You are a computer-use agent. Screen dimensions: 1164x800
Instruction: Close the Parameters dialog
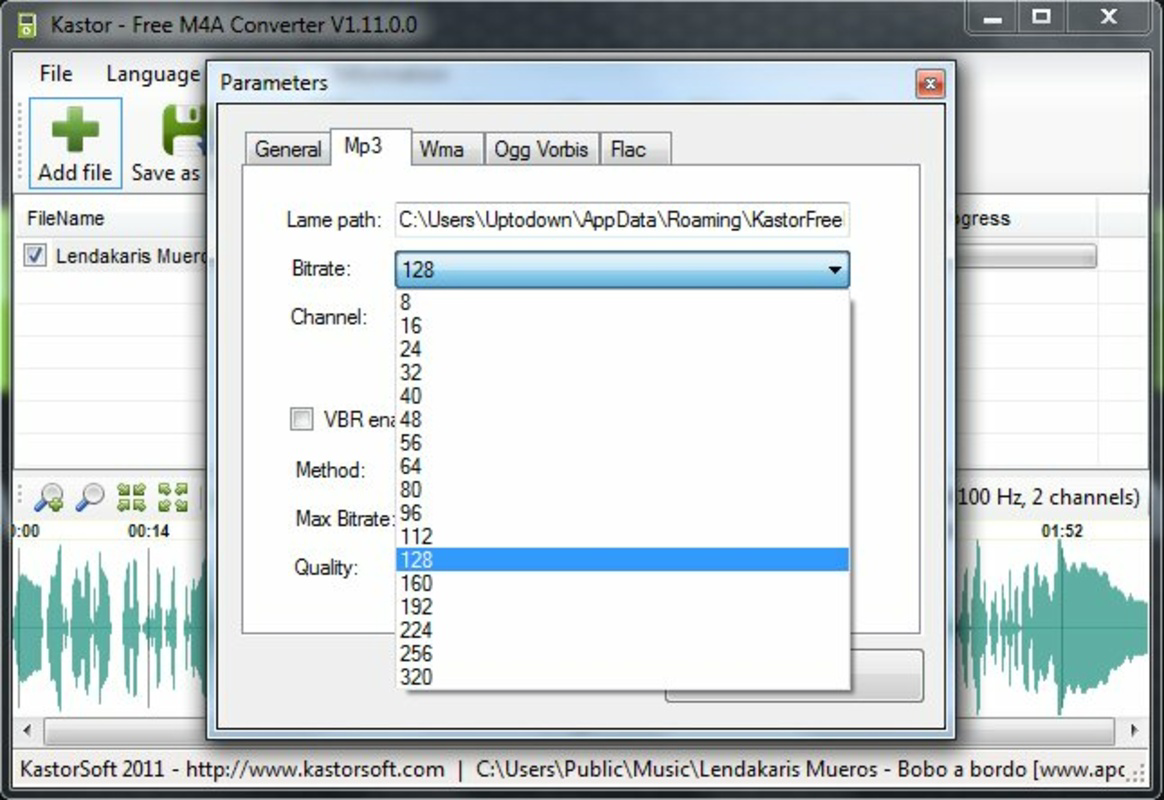click(x=929, y=84)
